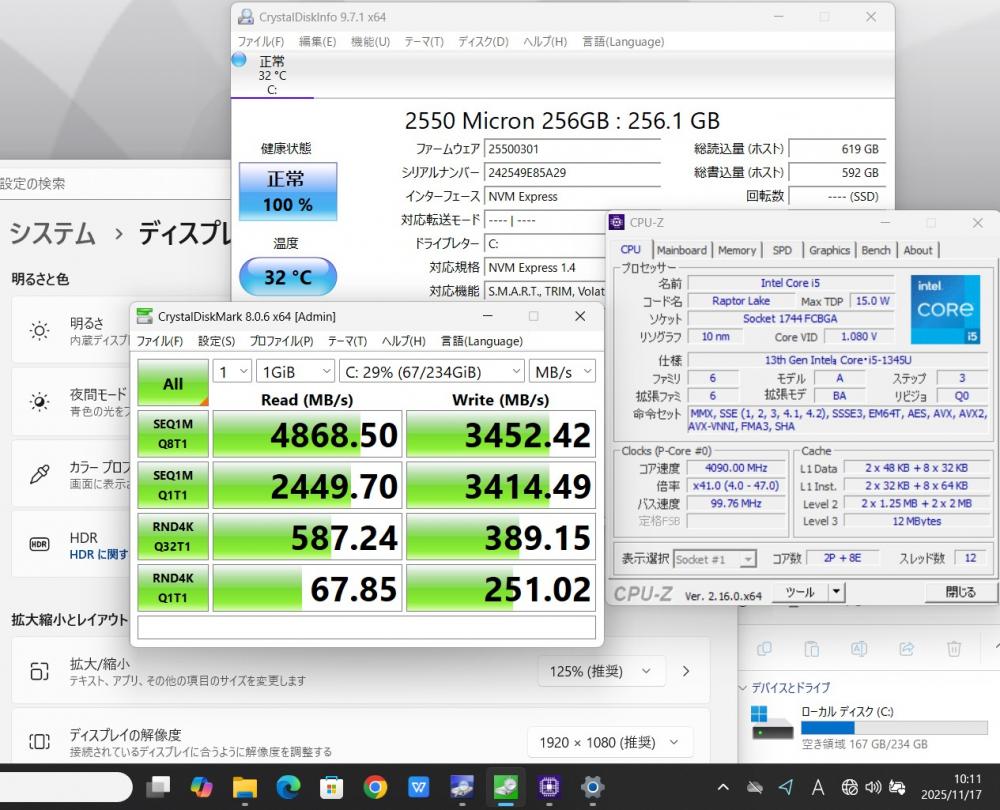
Task: Open the 機能(U) menu in CrystalDiskInfo
Action: (x=370, y=41)
